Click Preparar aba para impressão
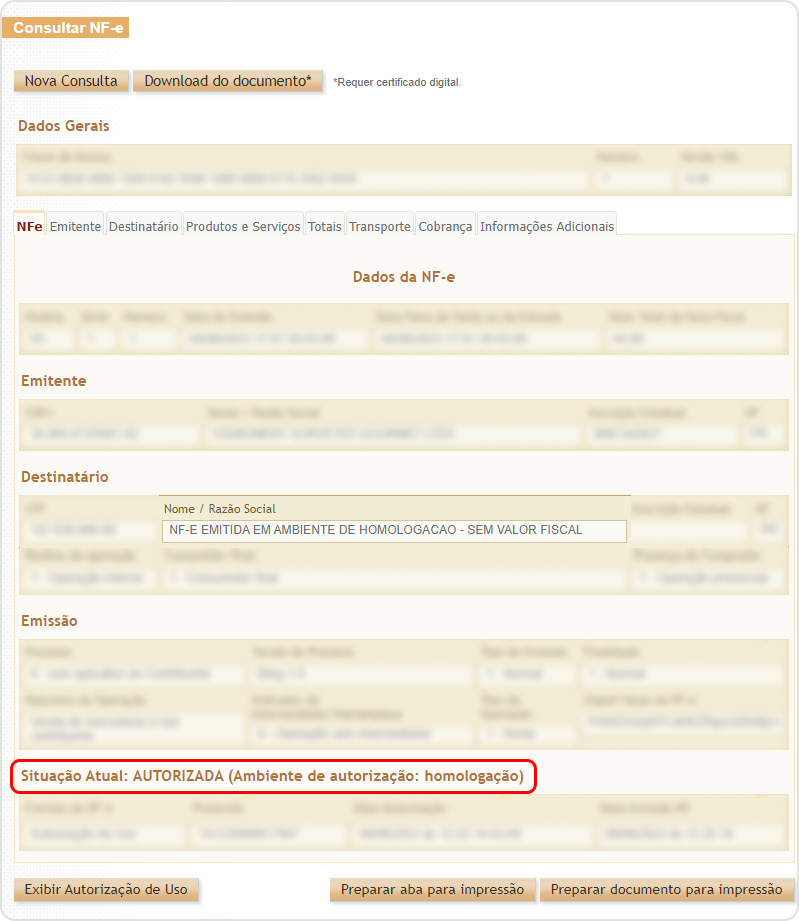 point(432,889)
